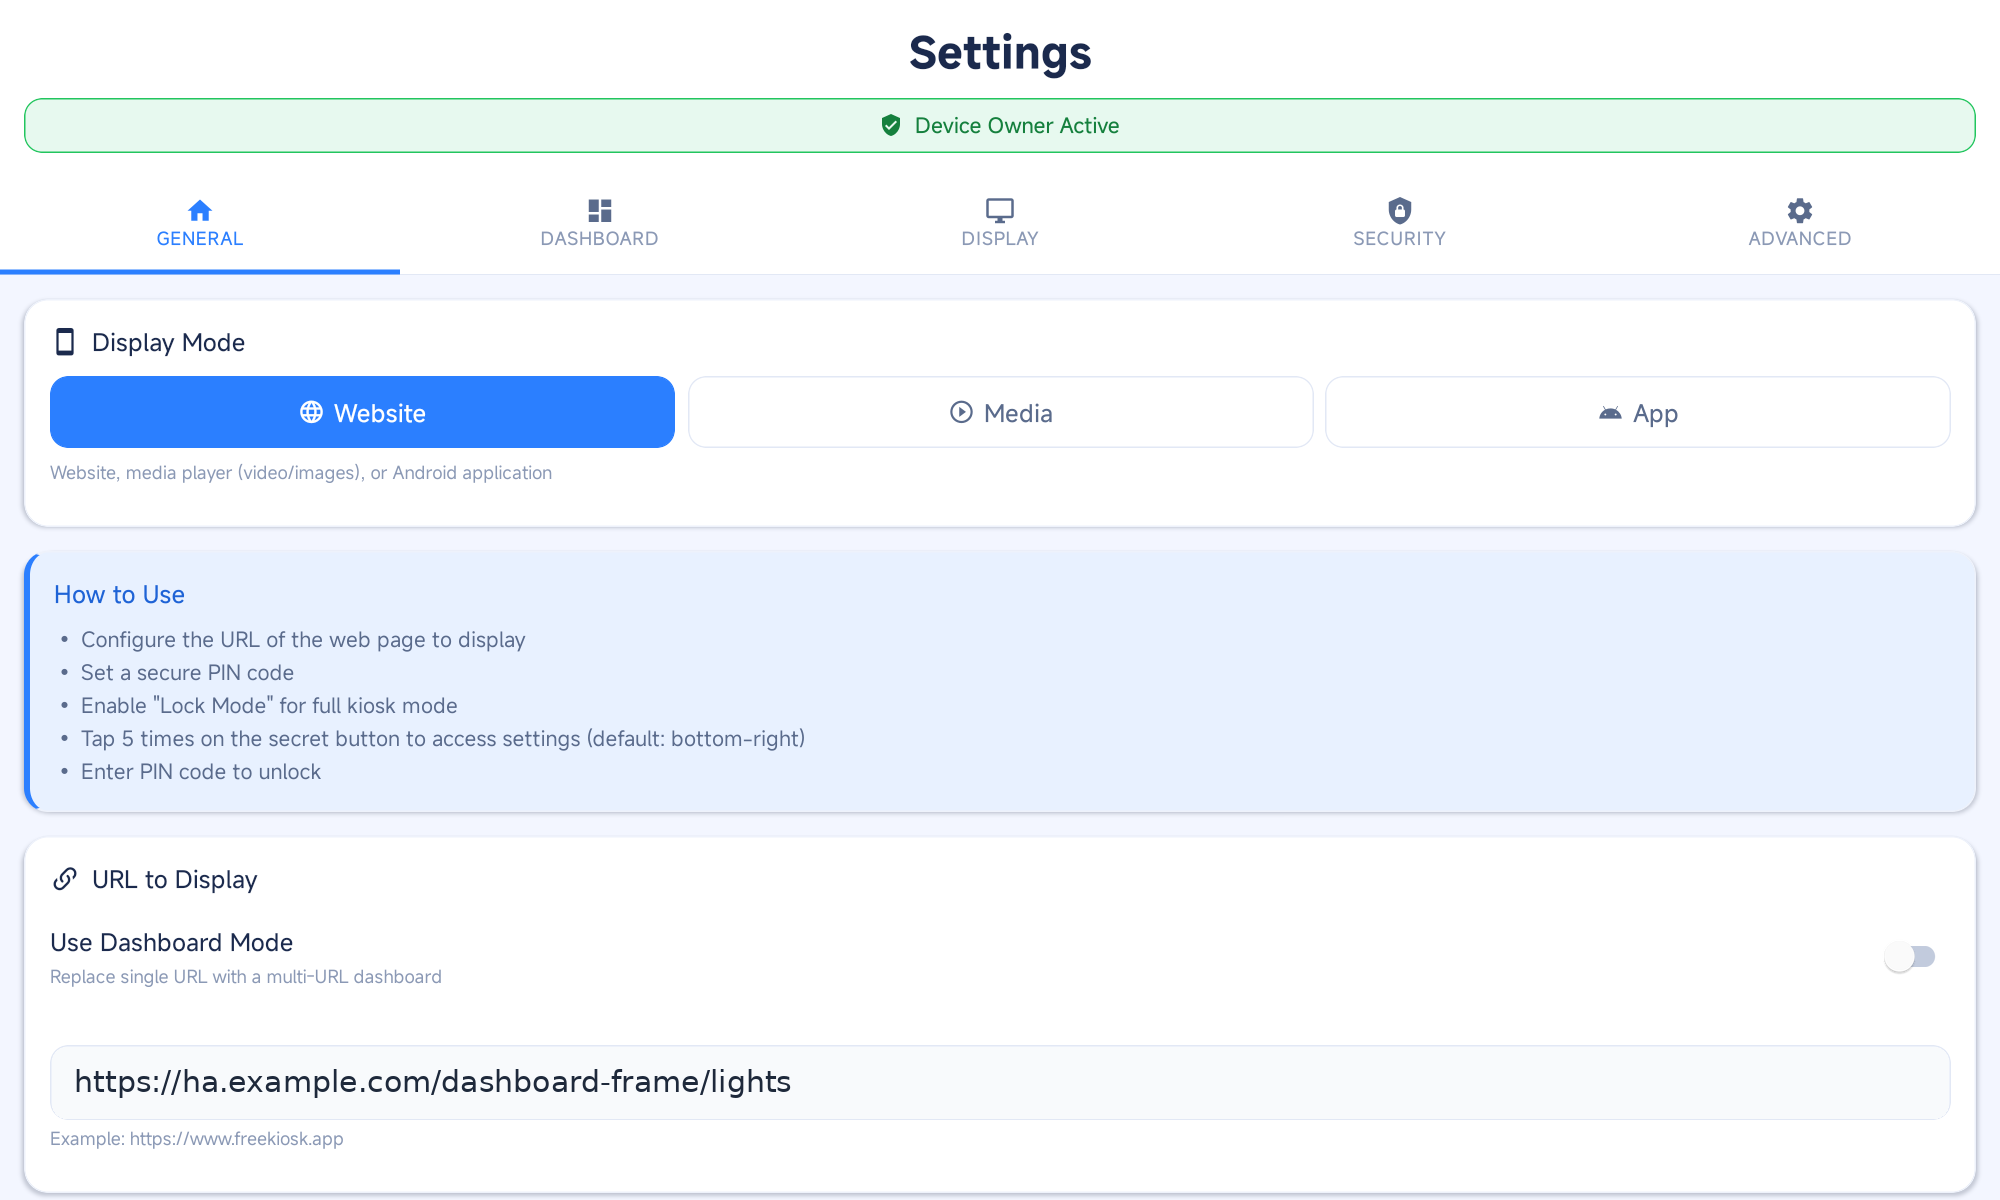Click the gear icon for Advanced
The height and width of the screenshot is (1200, 2000).
1800,210
